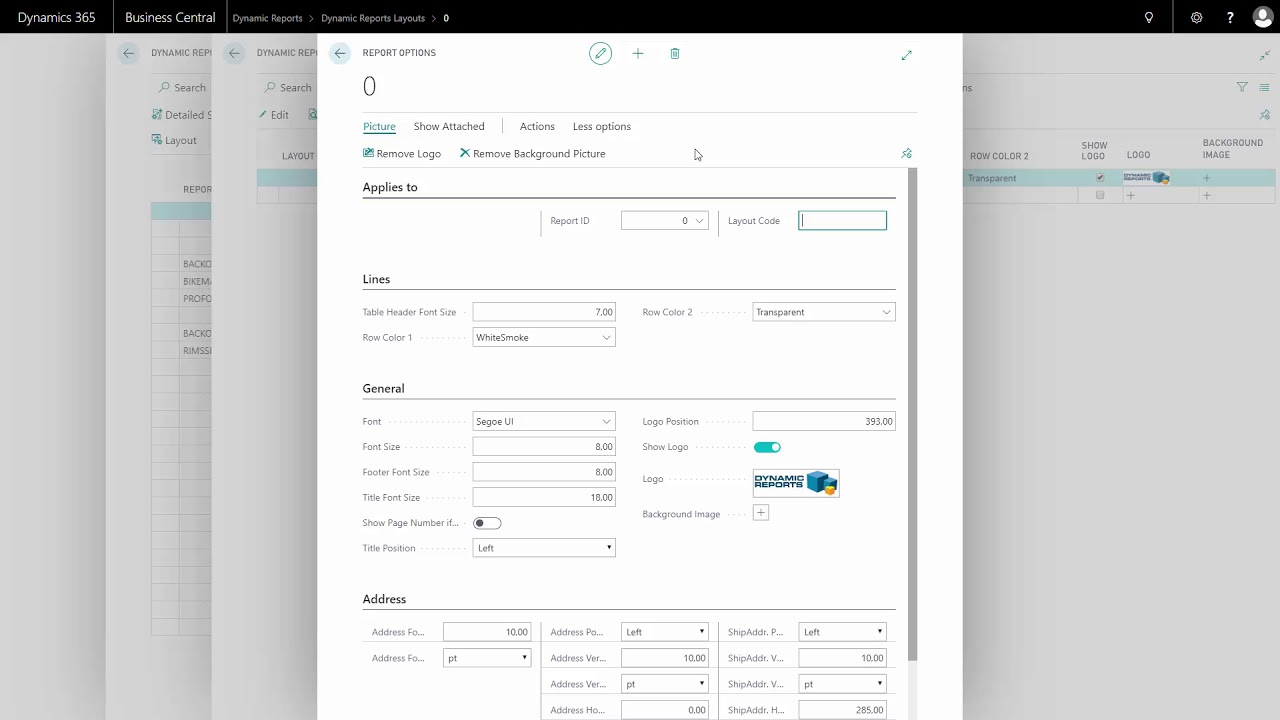This screenshot has height=720, width=1280.
Task: Click Business Central in the top bar
Action: point(170,18)
